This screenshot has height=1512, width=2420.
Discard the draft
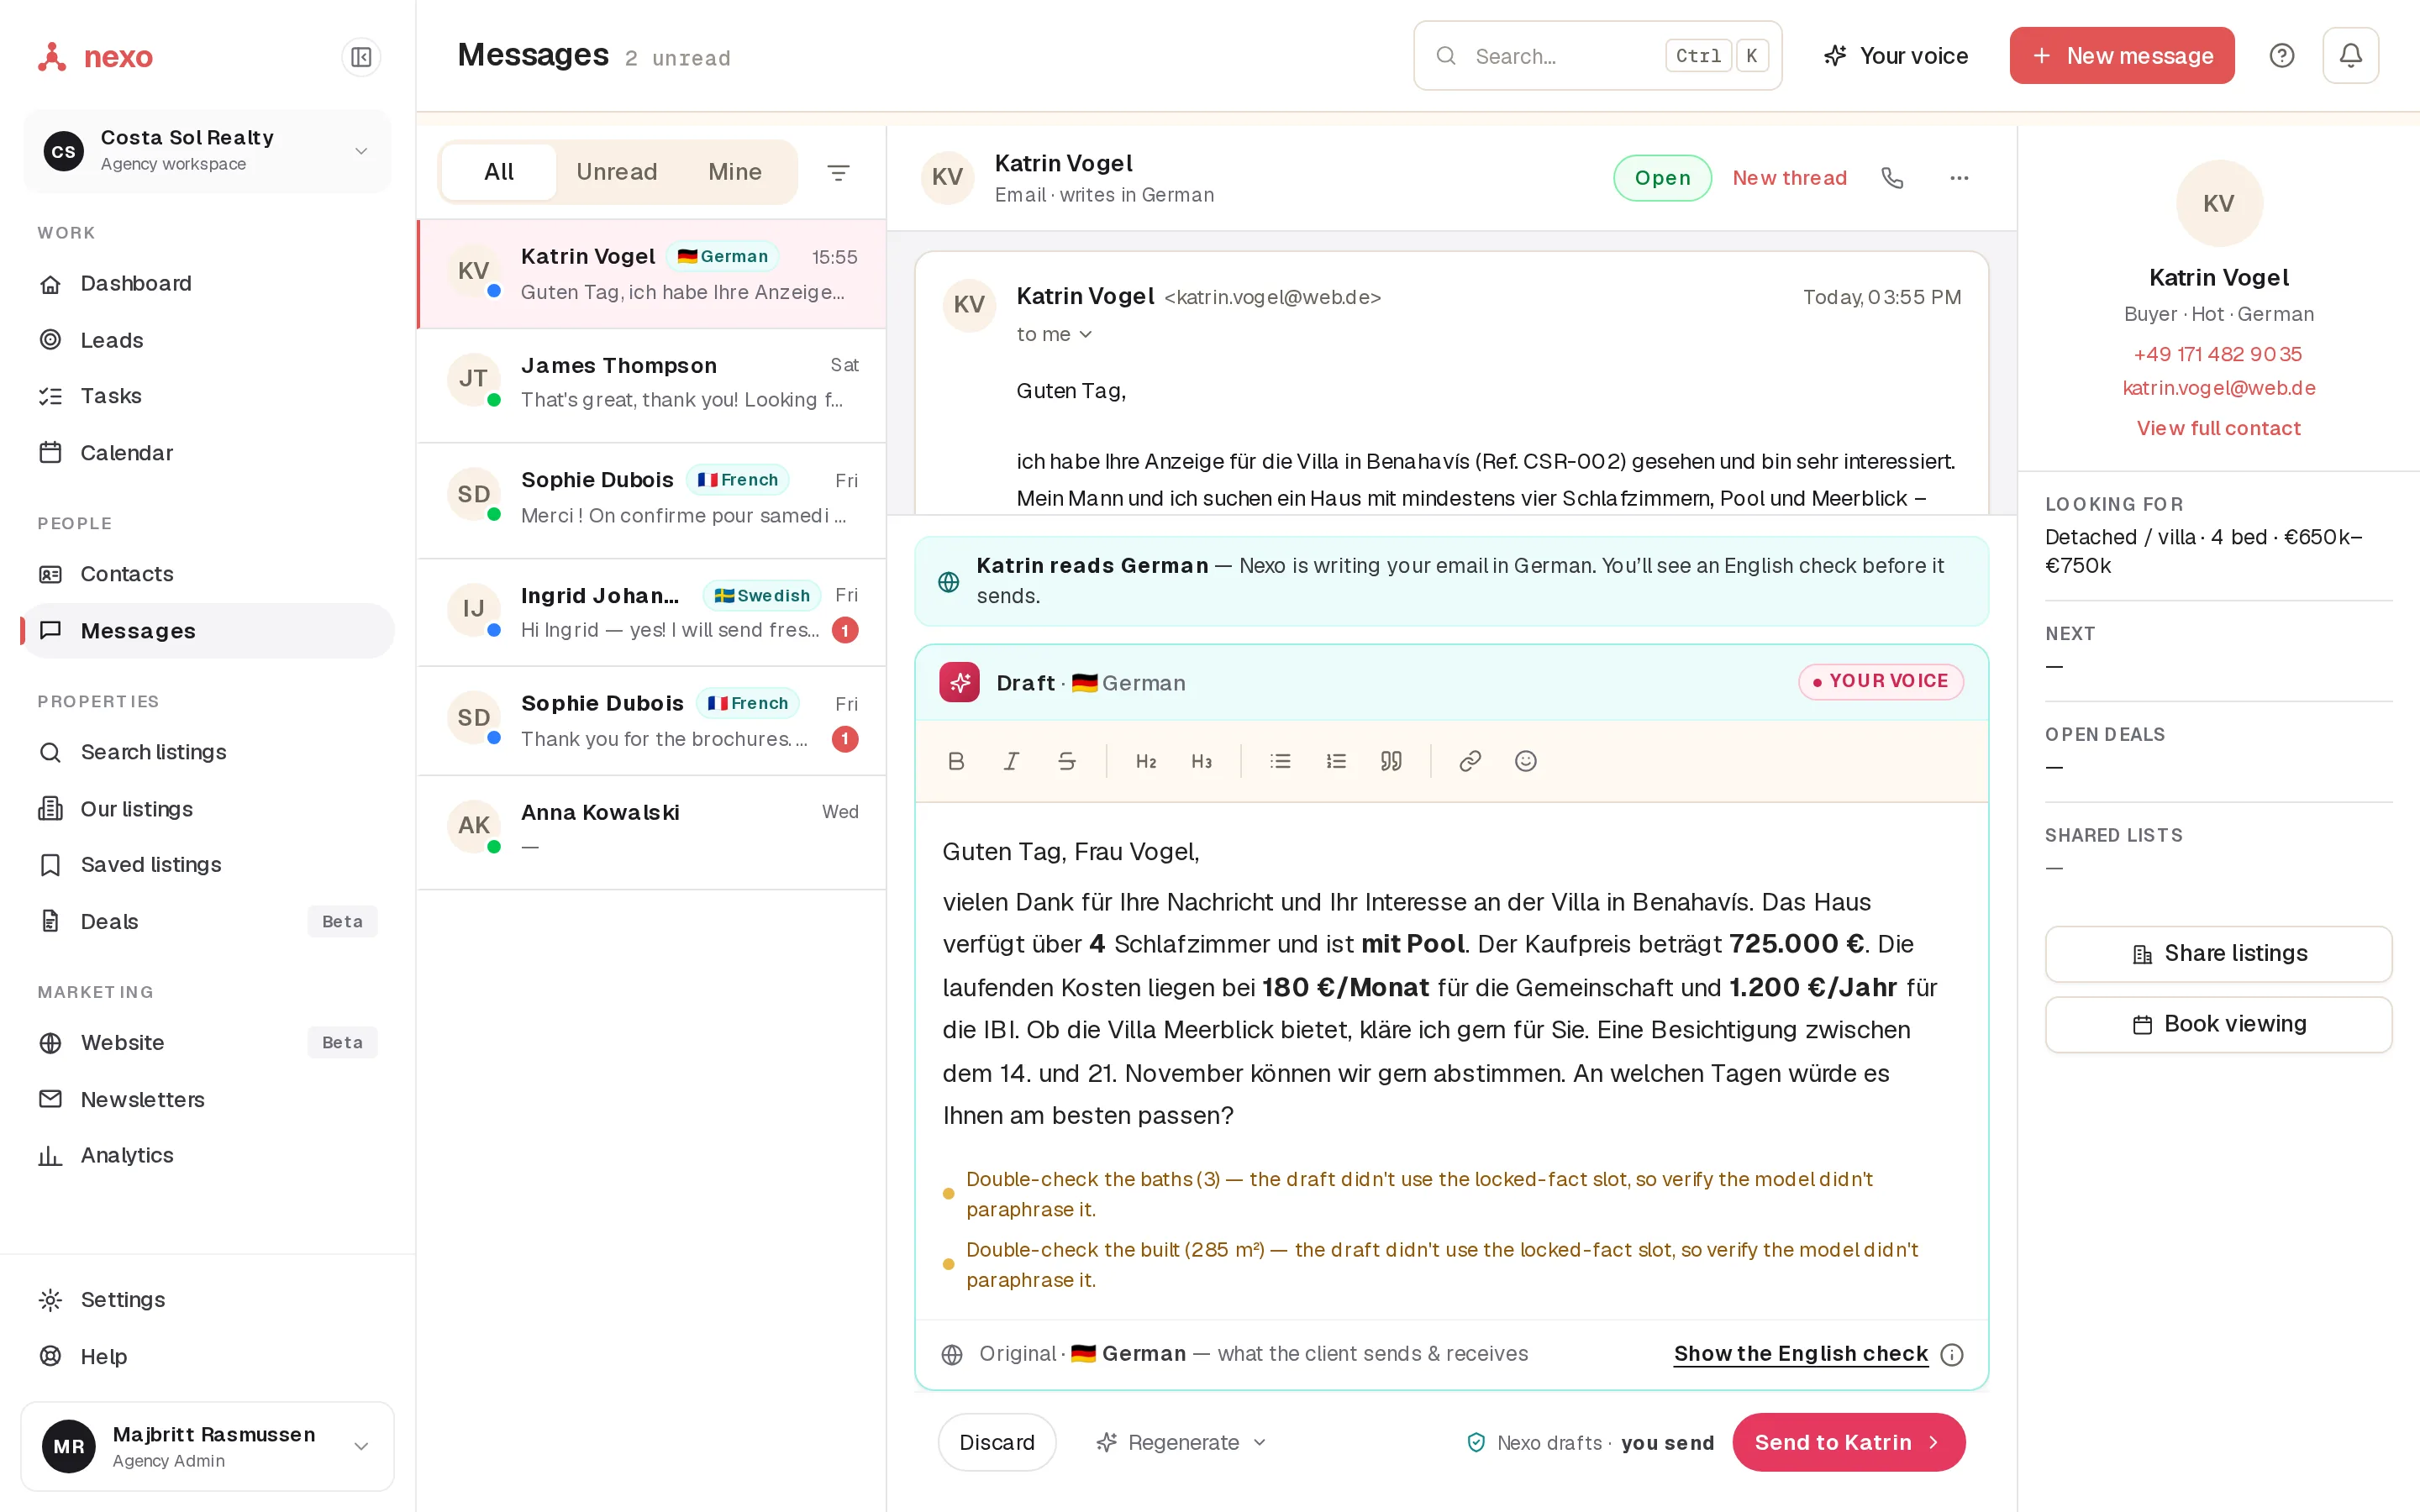996,1442
